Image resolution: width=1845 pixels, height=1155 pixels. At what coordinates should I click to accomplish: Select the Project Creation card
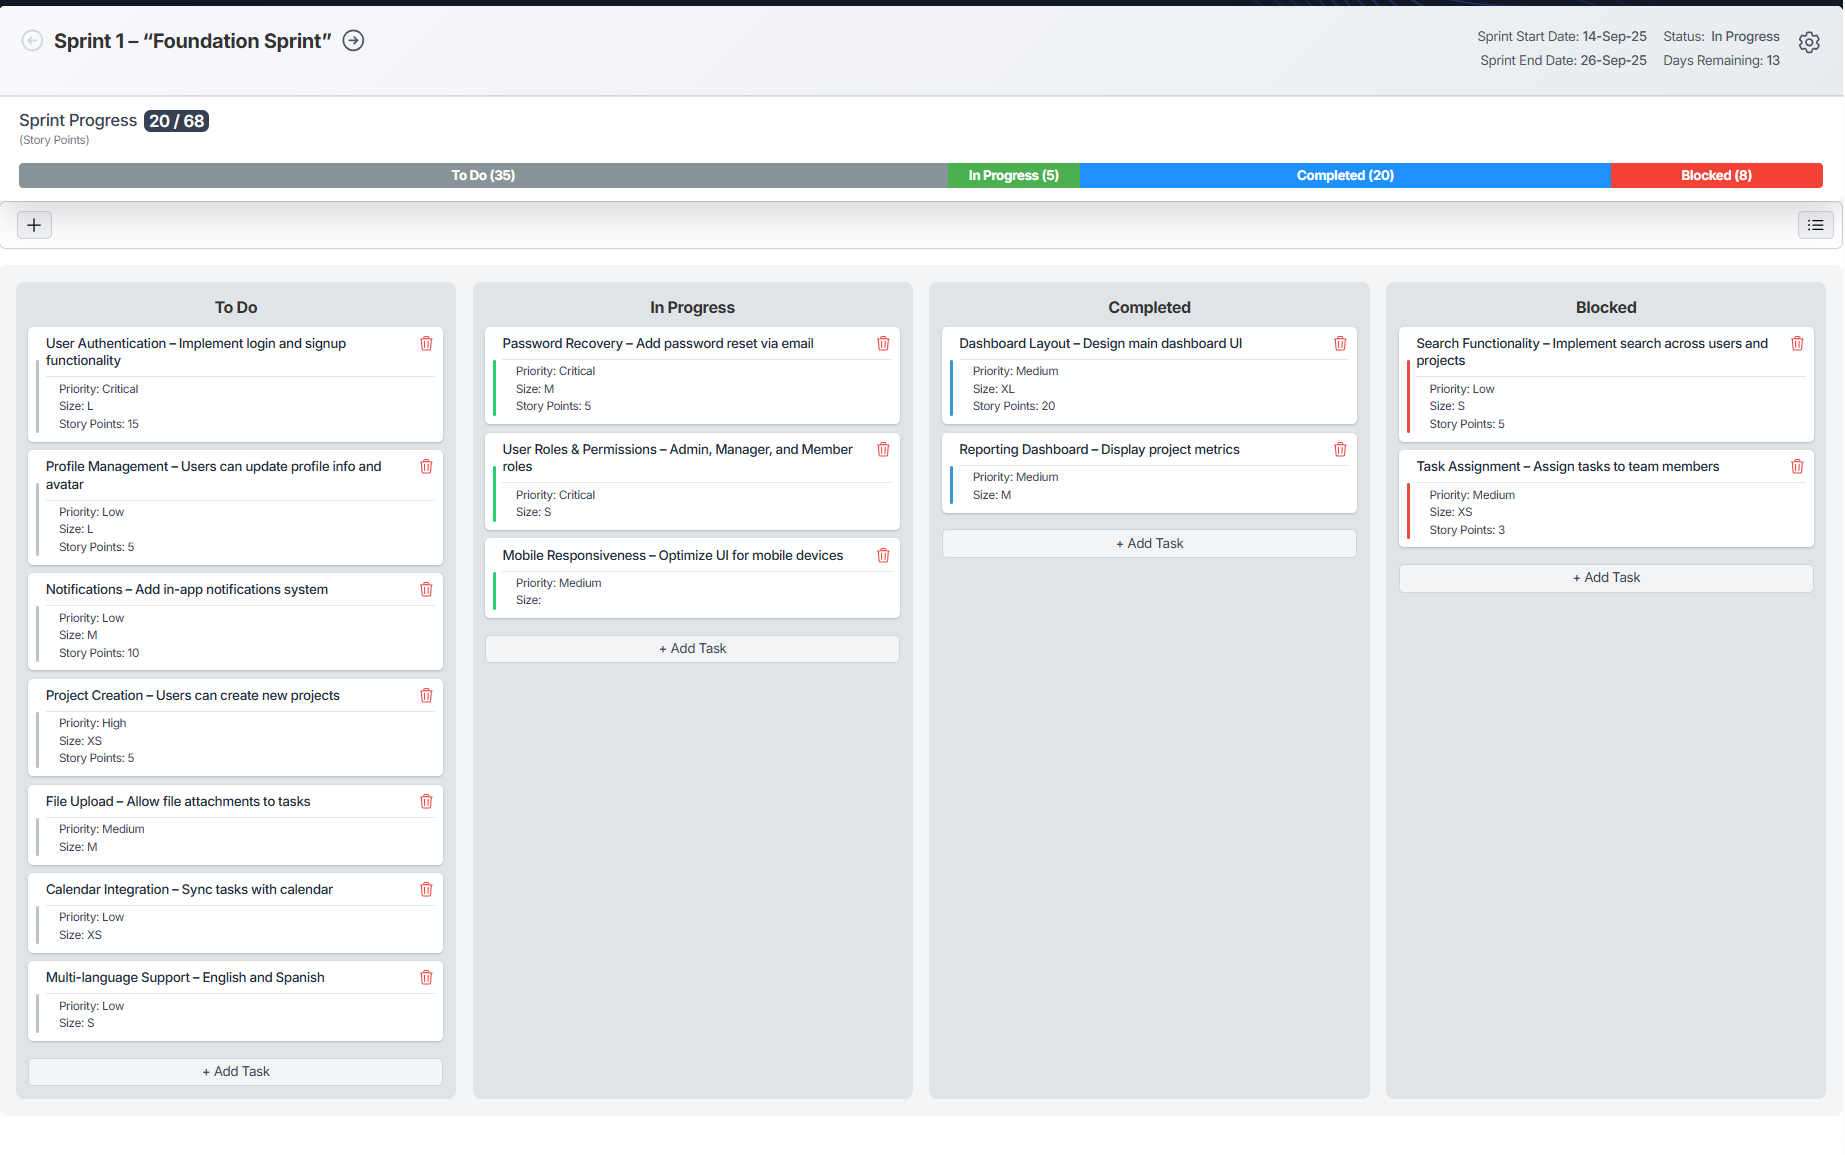coord(235,727)
